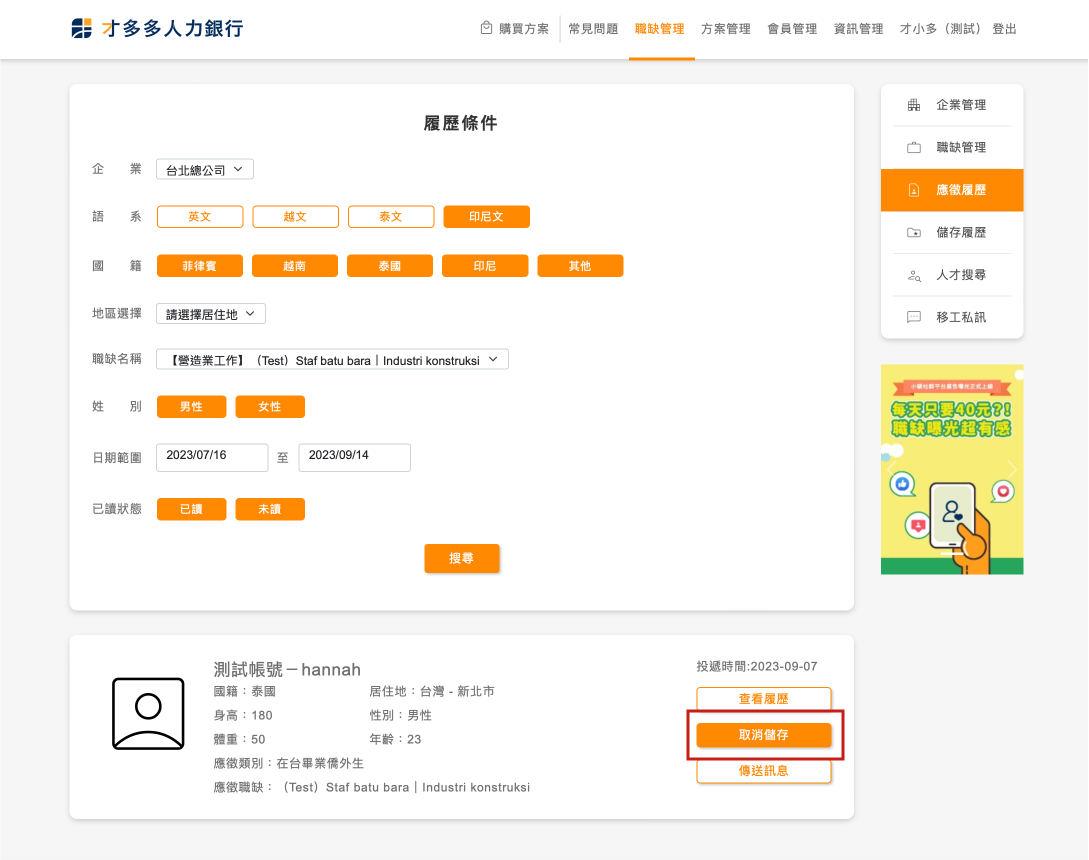Click the applicant profile avatar thumbnail

tap(148, 714)
